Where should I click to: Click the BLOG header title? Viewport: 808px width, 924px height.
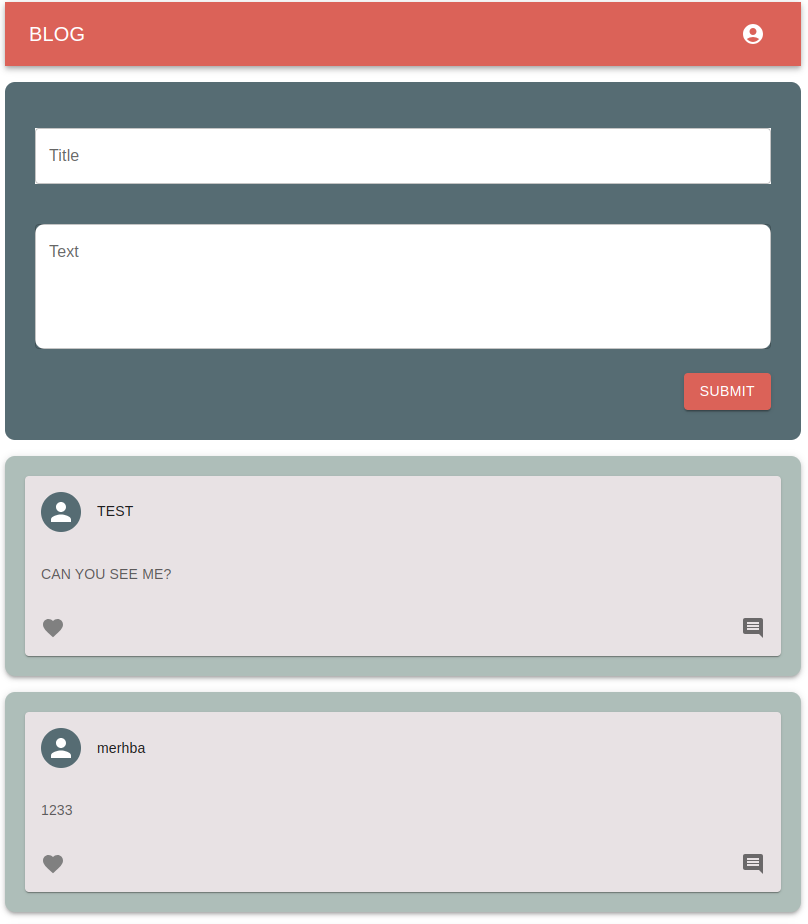[57, 34]
